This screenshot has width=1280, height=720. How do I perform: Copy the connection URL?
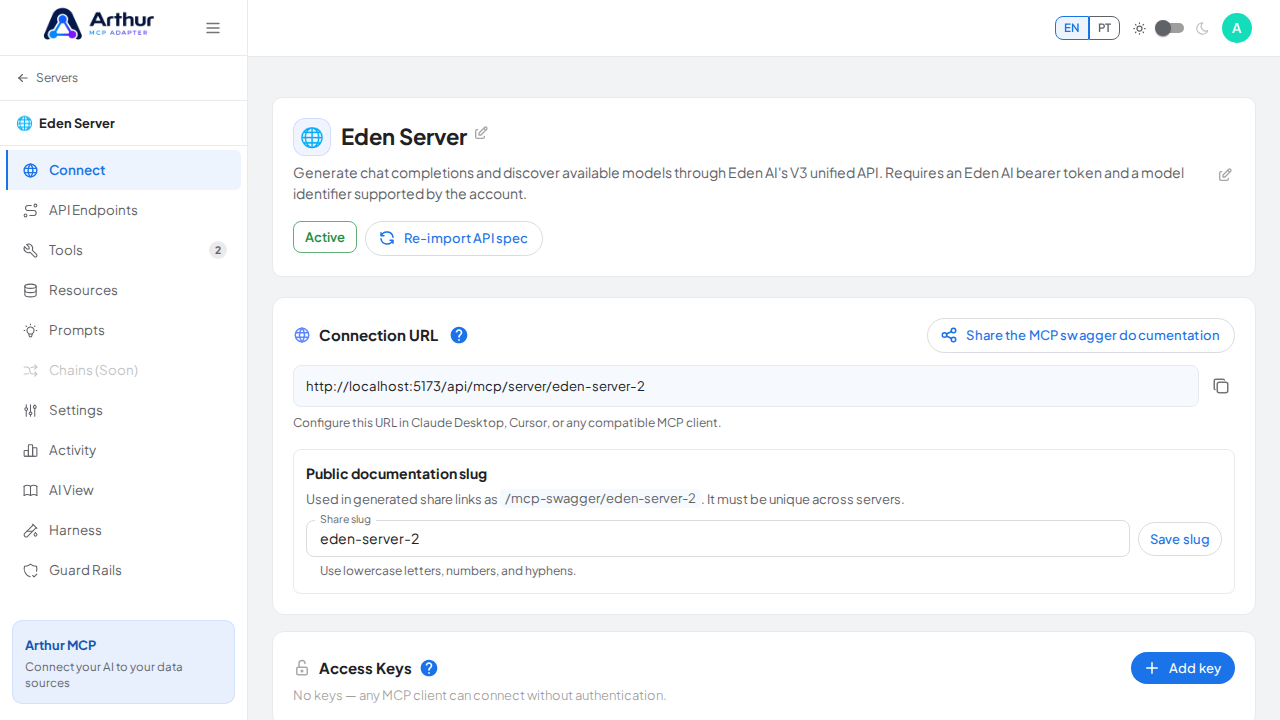click(1221, 386)
